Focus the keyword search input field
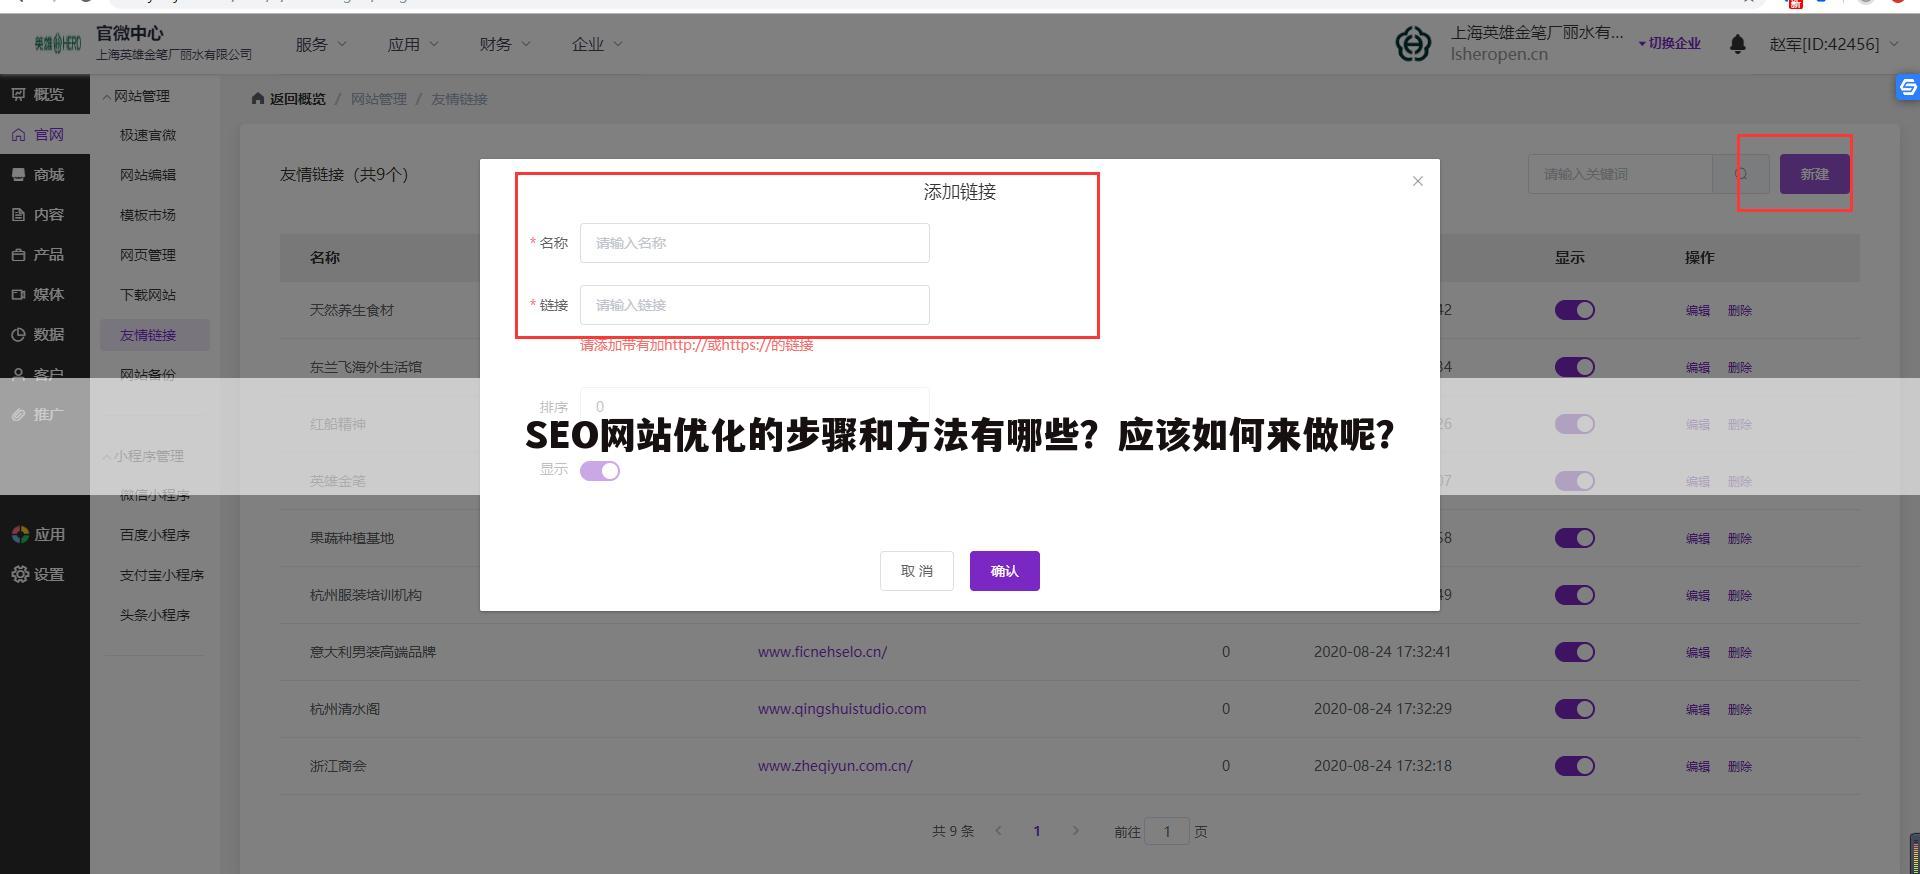1920x874 pixels. click(1620, 174)
